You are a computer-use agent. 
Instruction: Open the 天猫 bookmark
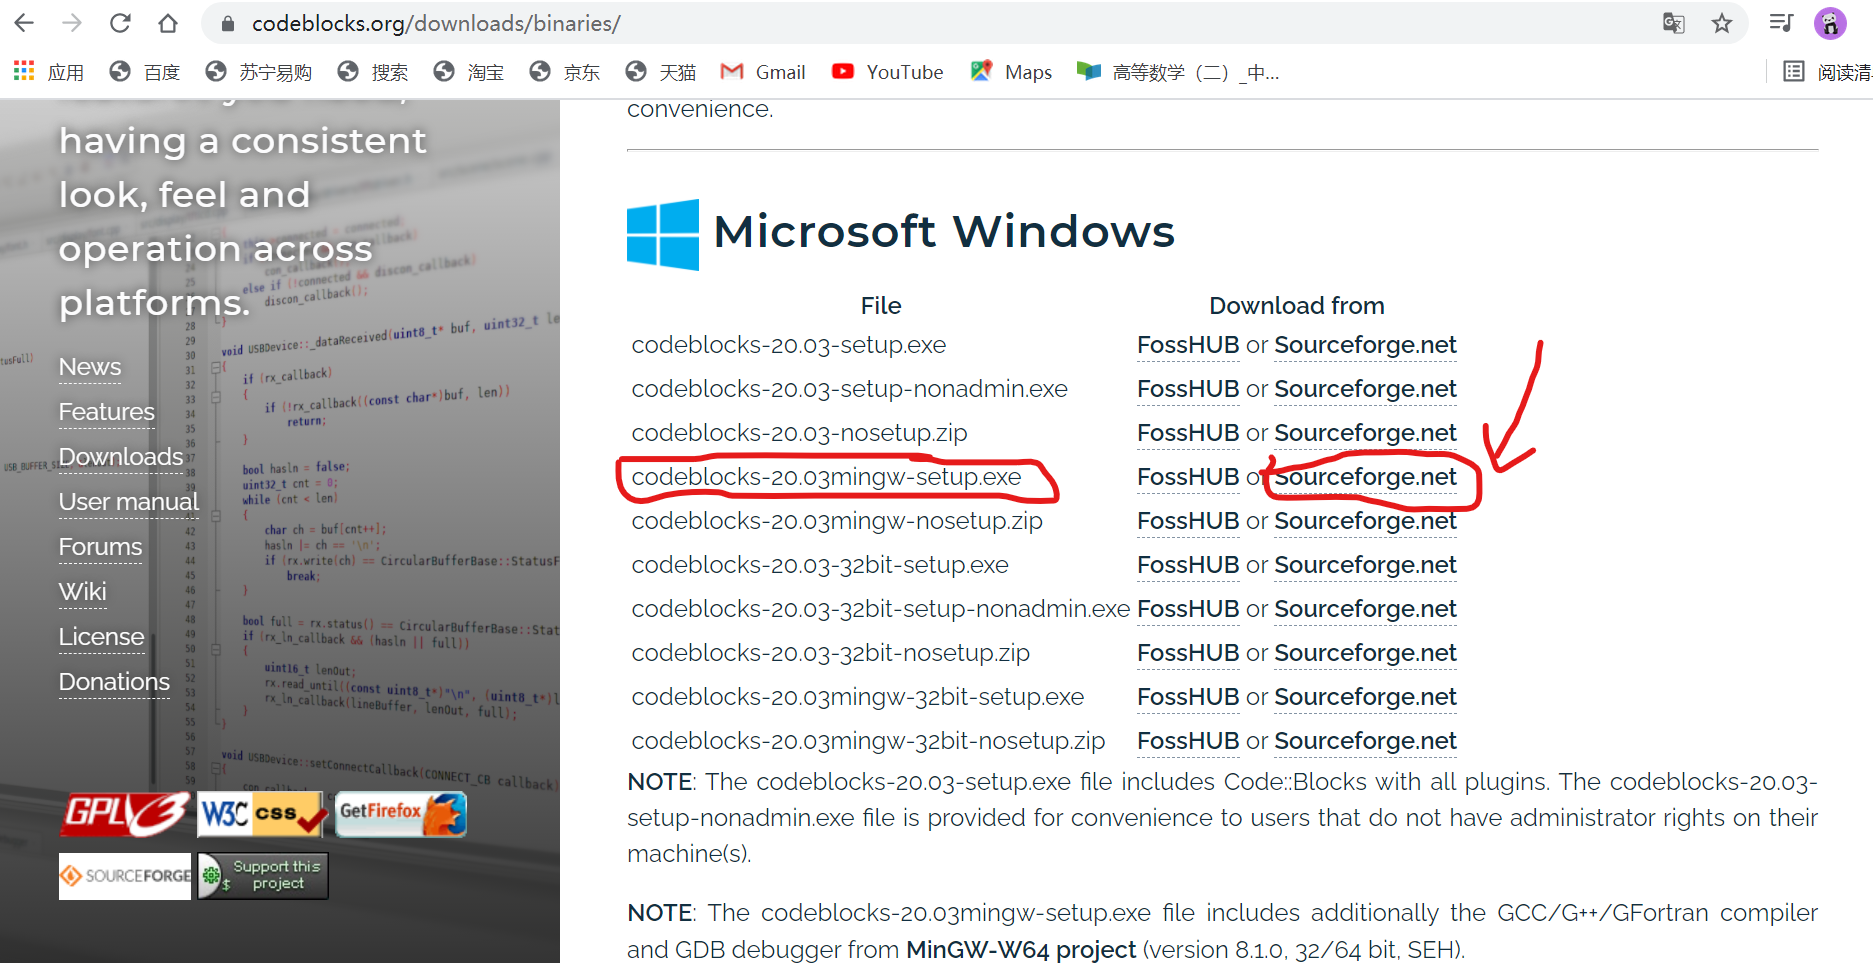point(661,72)
